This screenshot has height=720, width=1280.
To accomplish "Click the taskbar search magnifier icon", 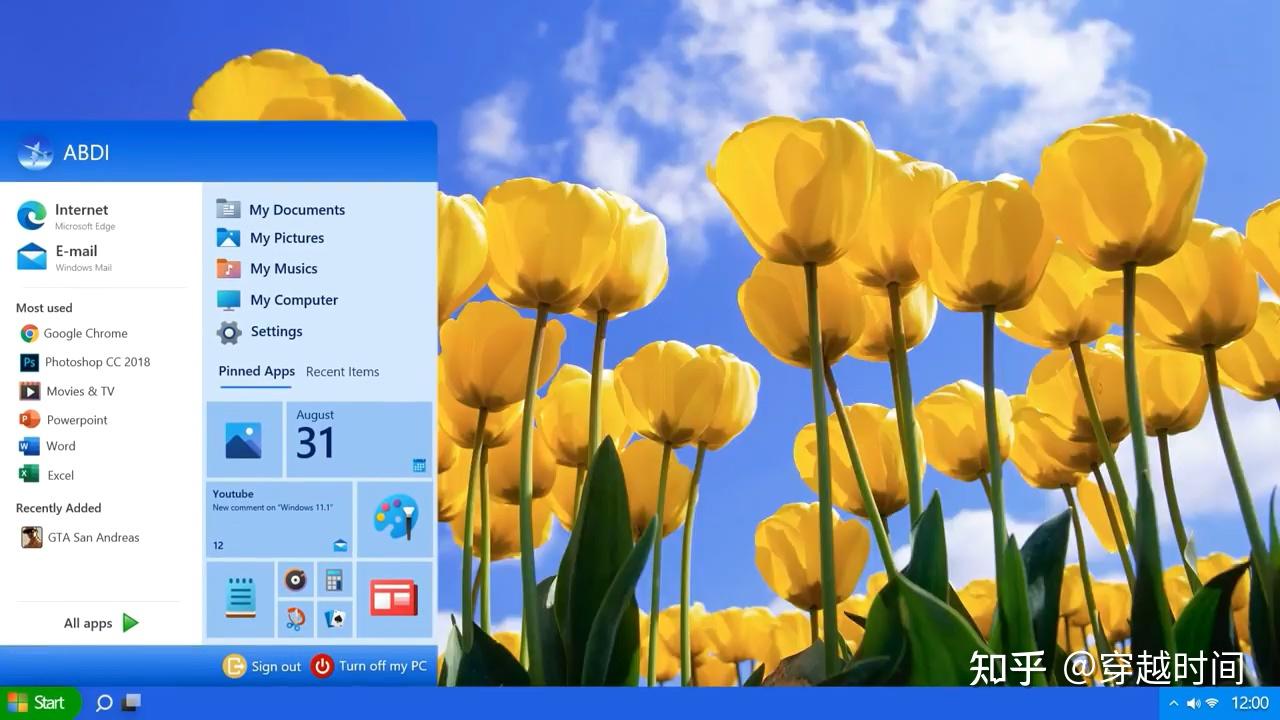I will [x=103, y=703].
